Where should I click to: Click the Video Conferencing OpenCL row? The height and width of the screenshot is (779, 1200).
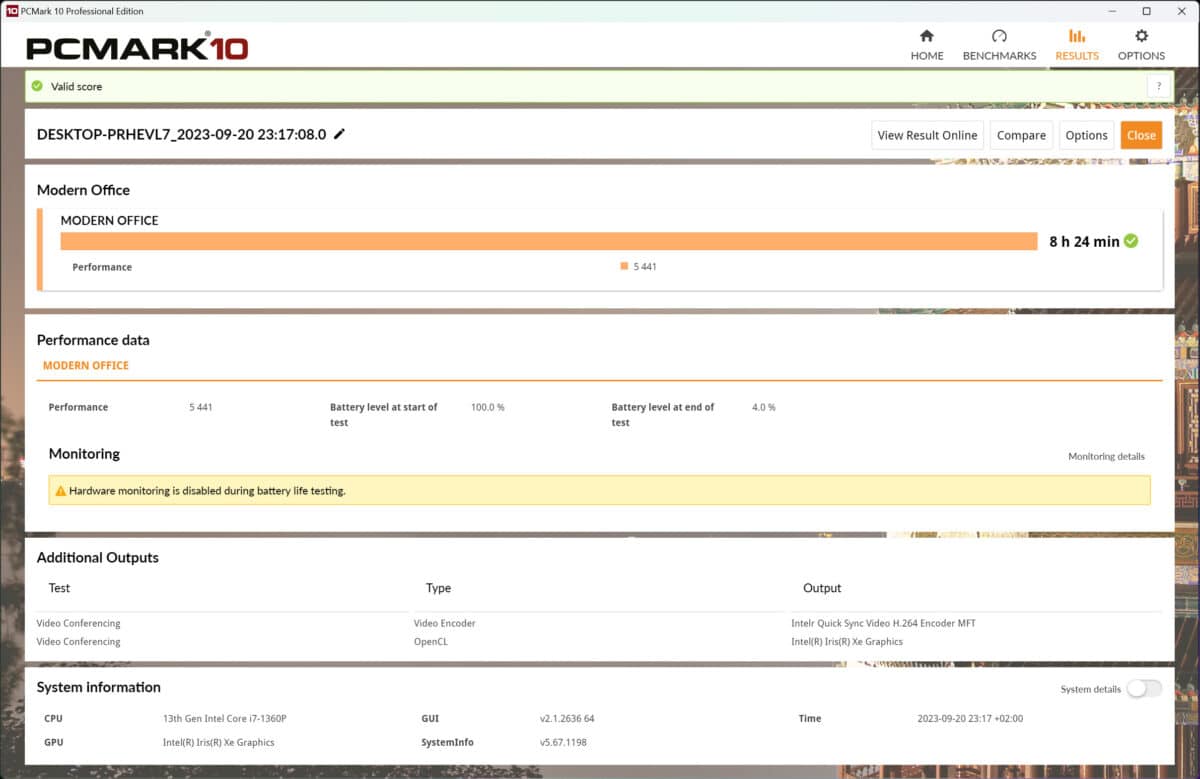[x=599, y=642]
